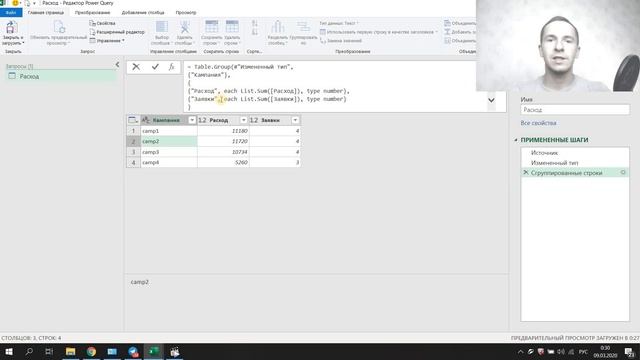Screen dimensions: 640x360
Task: Select row number 3 header
Action: pyautogui.click(x=133, y=152)
